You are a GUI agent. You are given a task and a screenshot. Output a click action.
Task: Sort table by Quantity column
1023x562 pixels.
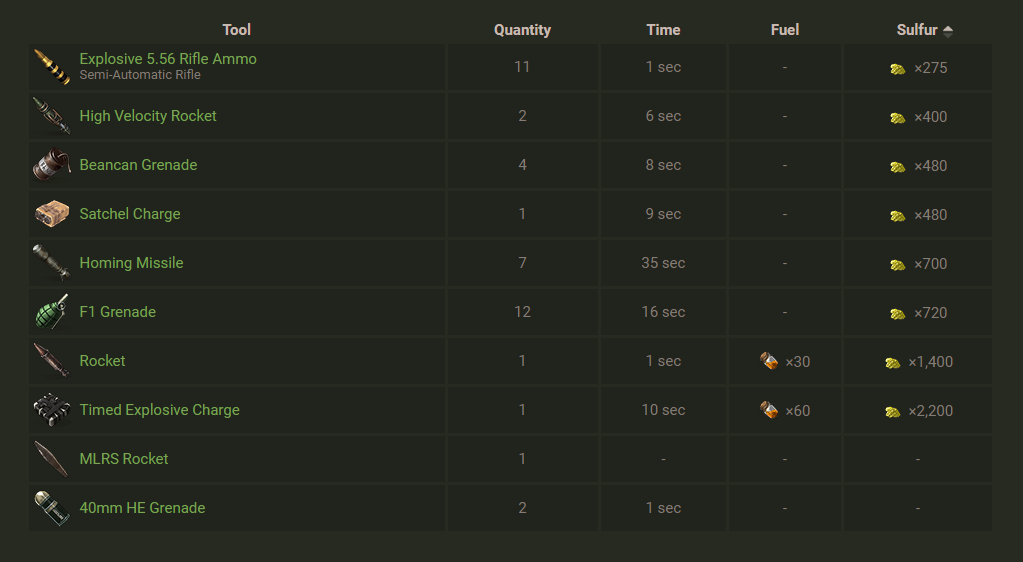point(522,30)
